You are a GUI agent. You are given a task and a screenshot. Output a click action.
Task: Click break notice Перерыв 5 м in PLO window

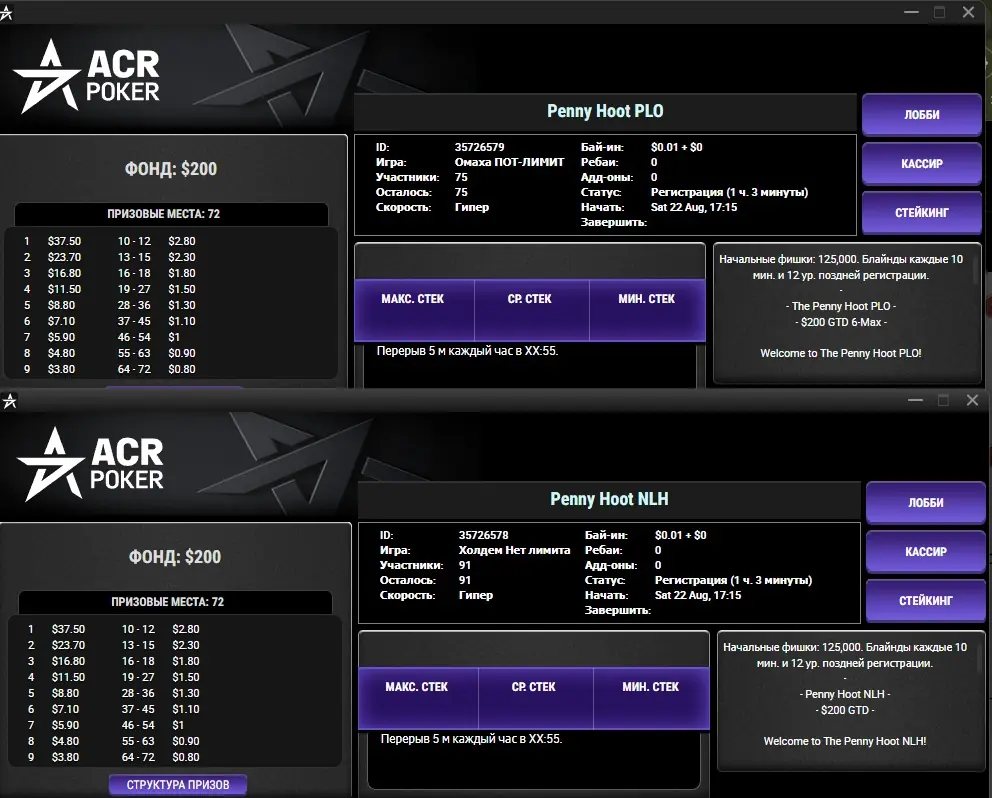click(468, 351)
